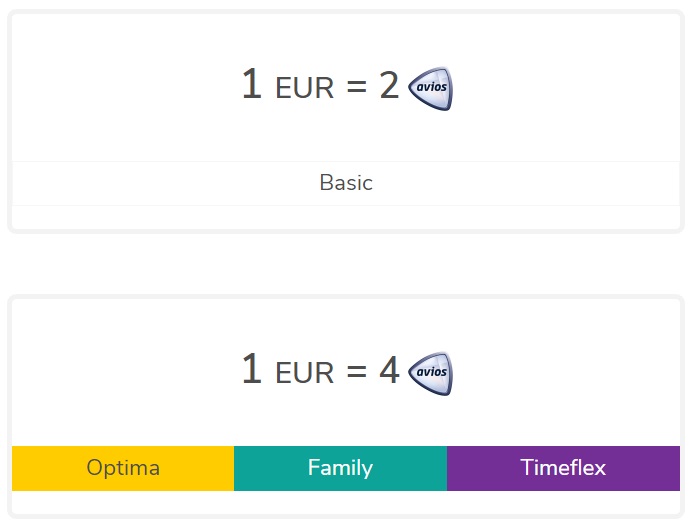Click the Avios badge beside the number 4
693x525 pixels.
click(431, 372)
